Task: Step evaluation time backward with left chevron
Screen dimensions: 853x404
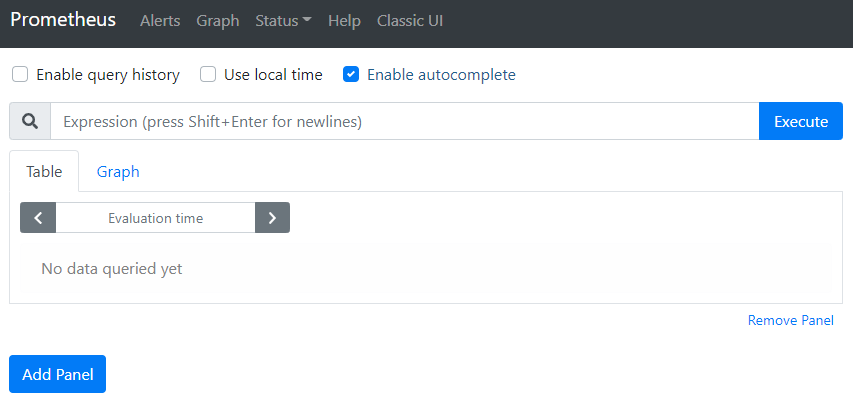Action: (x=38, y=218)
